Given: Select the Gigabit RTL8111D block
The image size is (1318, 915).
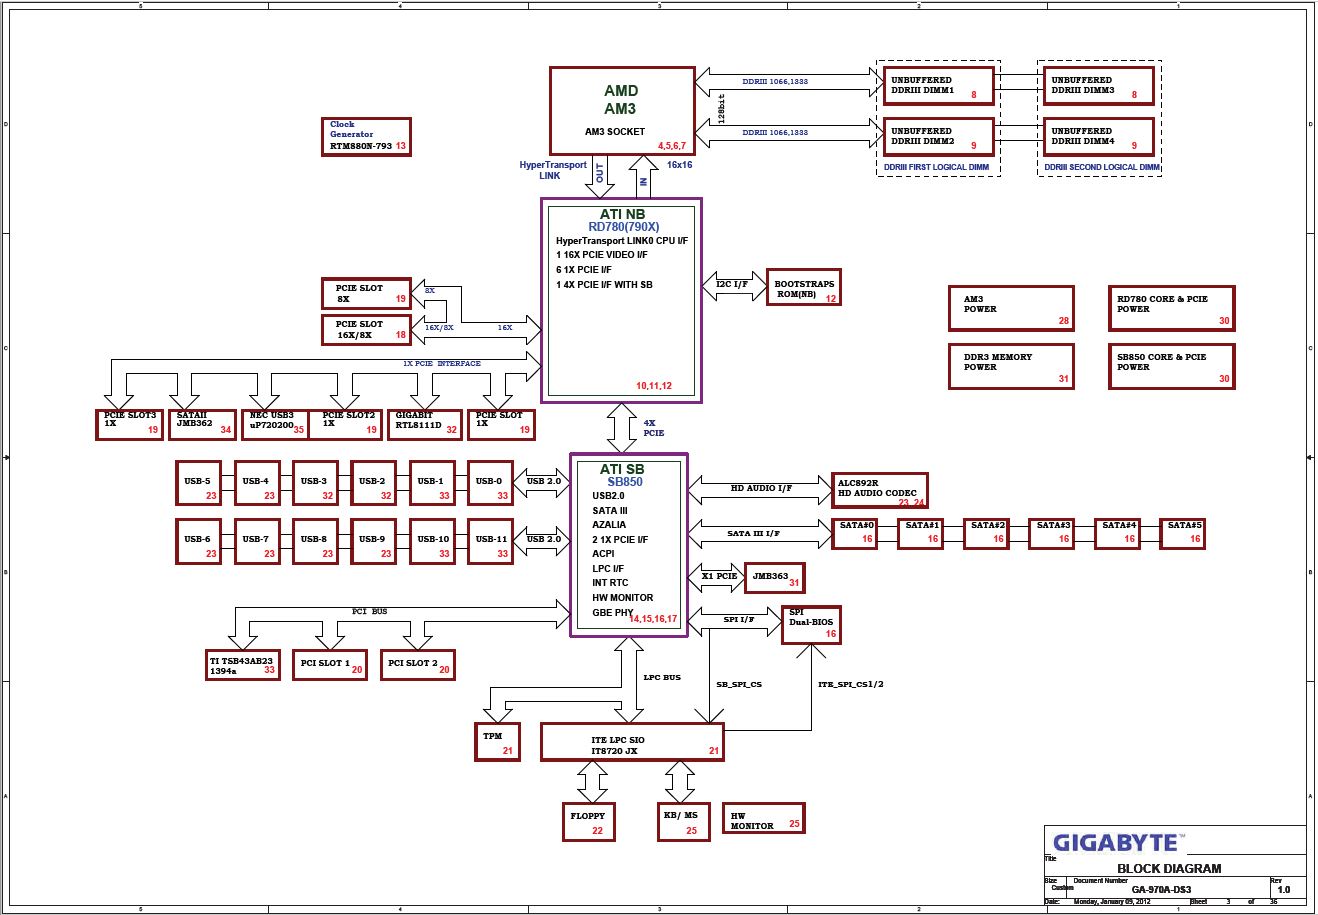Looking at the screenshot, I should point(425,424).
